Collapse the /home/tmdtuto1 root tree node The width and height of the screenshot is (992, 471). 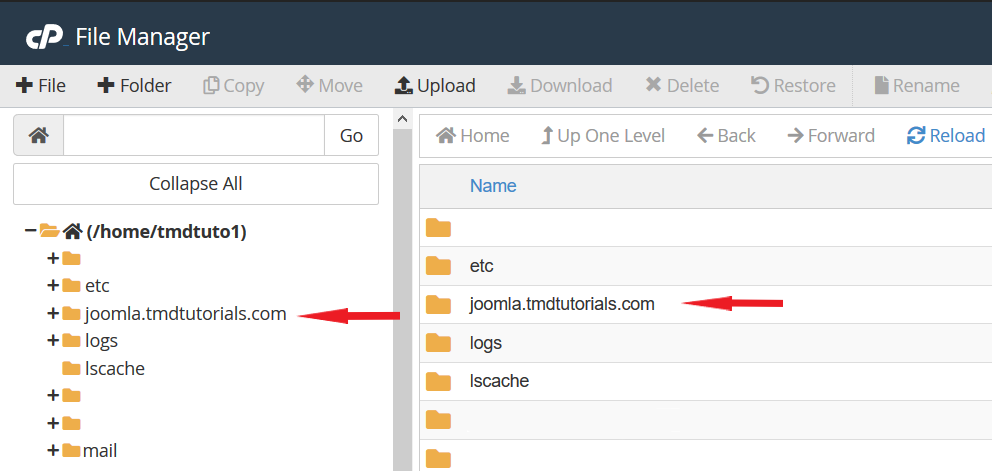[30, 232]
